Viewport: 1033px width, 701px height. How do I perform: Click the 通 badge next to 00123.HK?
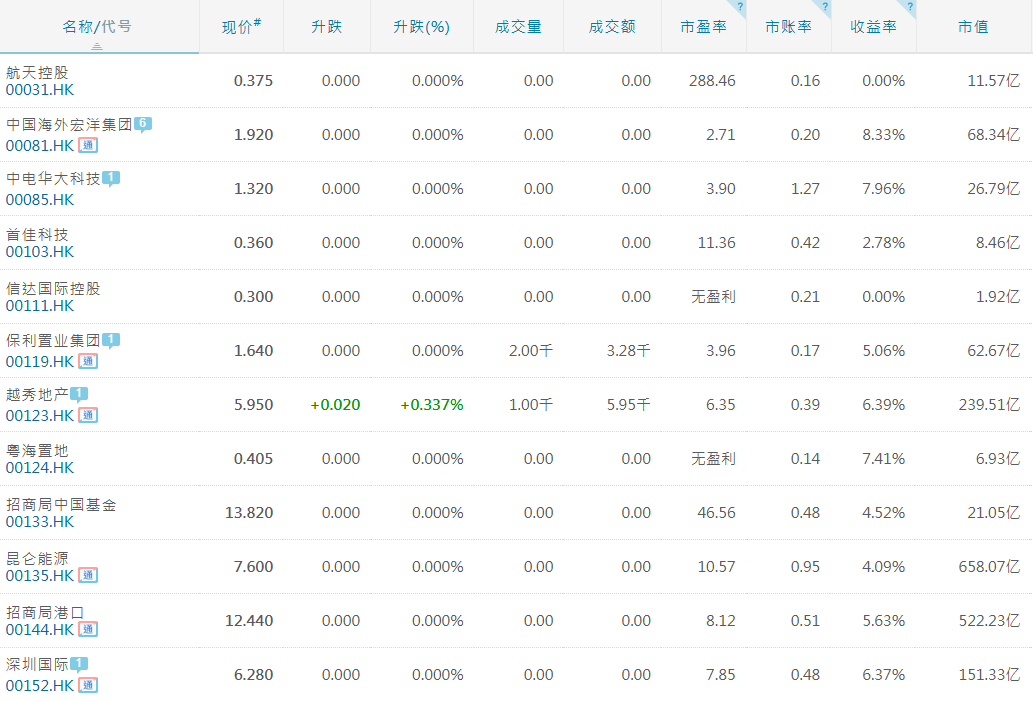88,416
